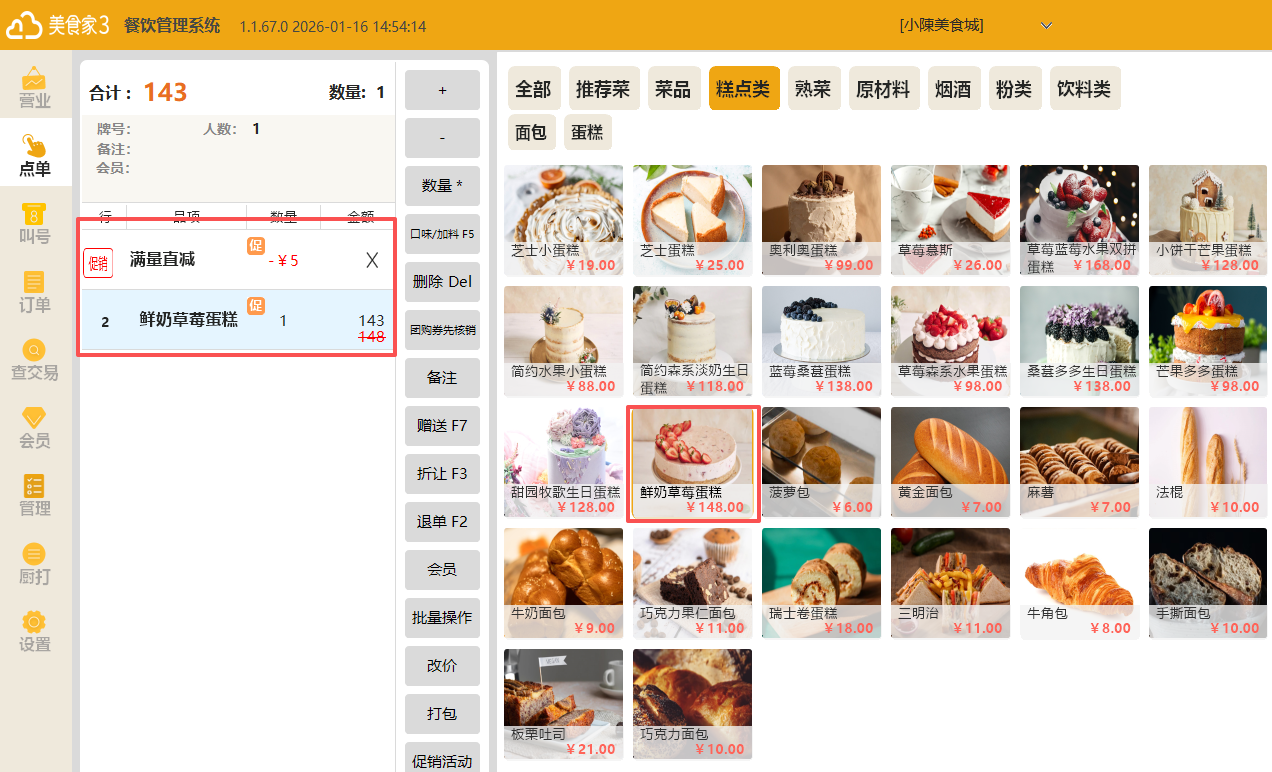Add 黄金面包 to the order
Screen dimensions: 1272x772
pyautogui.click(x=950, y=462)
